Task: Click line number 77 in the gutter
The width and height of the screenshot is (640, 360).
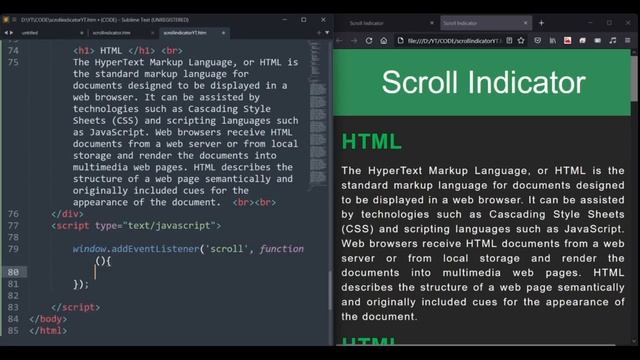Action: (x=13, y=226)
